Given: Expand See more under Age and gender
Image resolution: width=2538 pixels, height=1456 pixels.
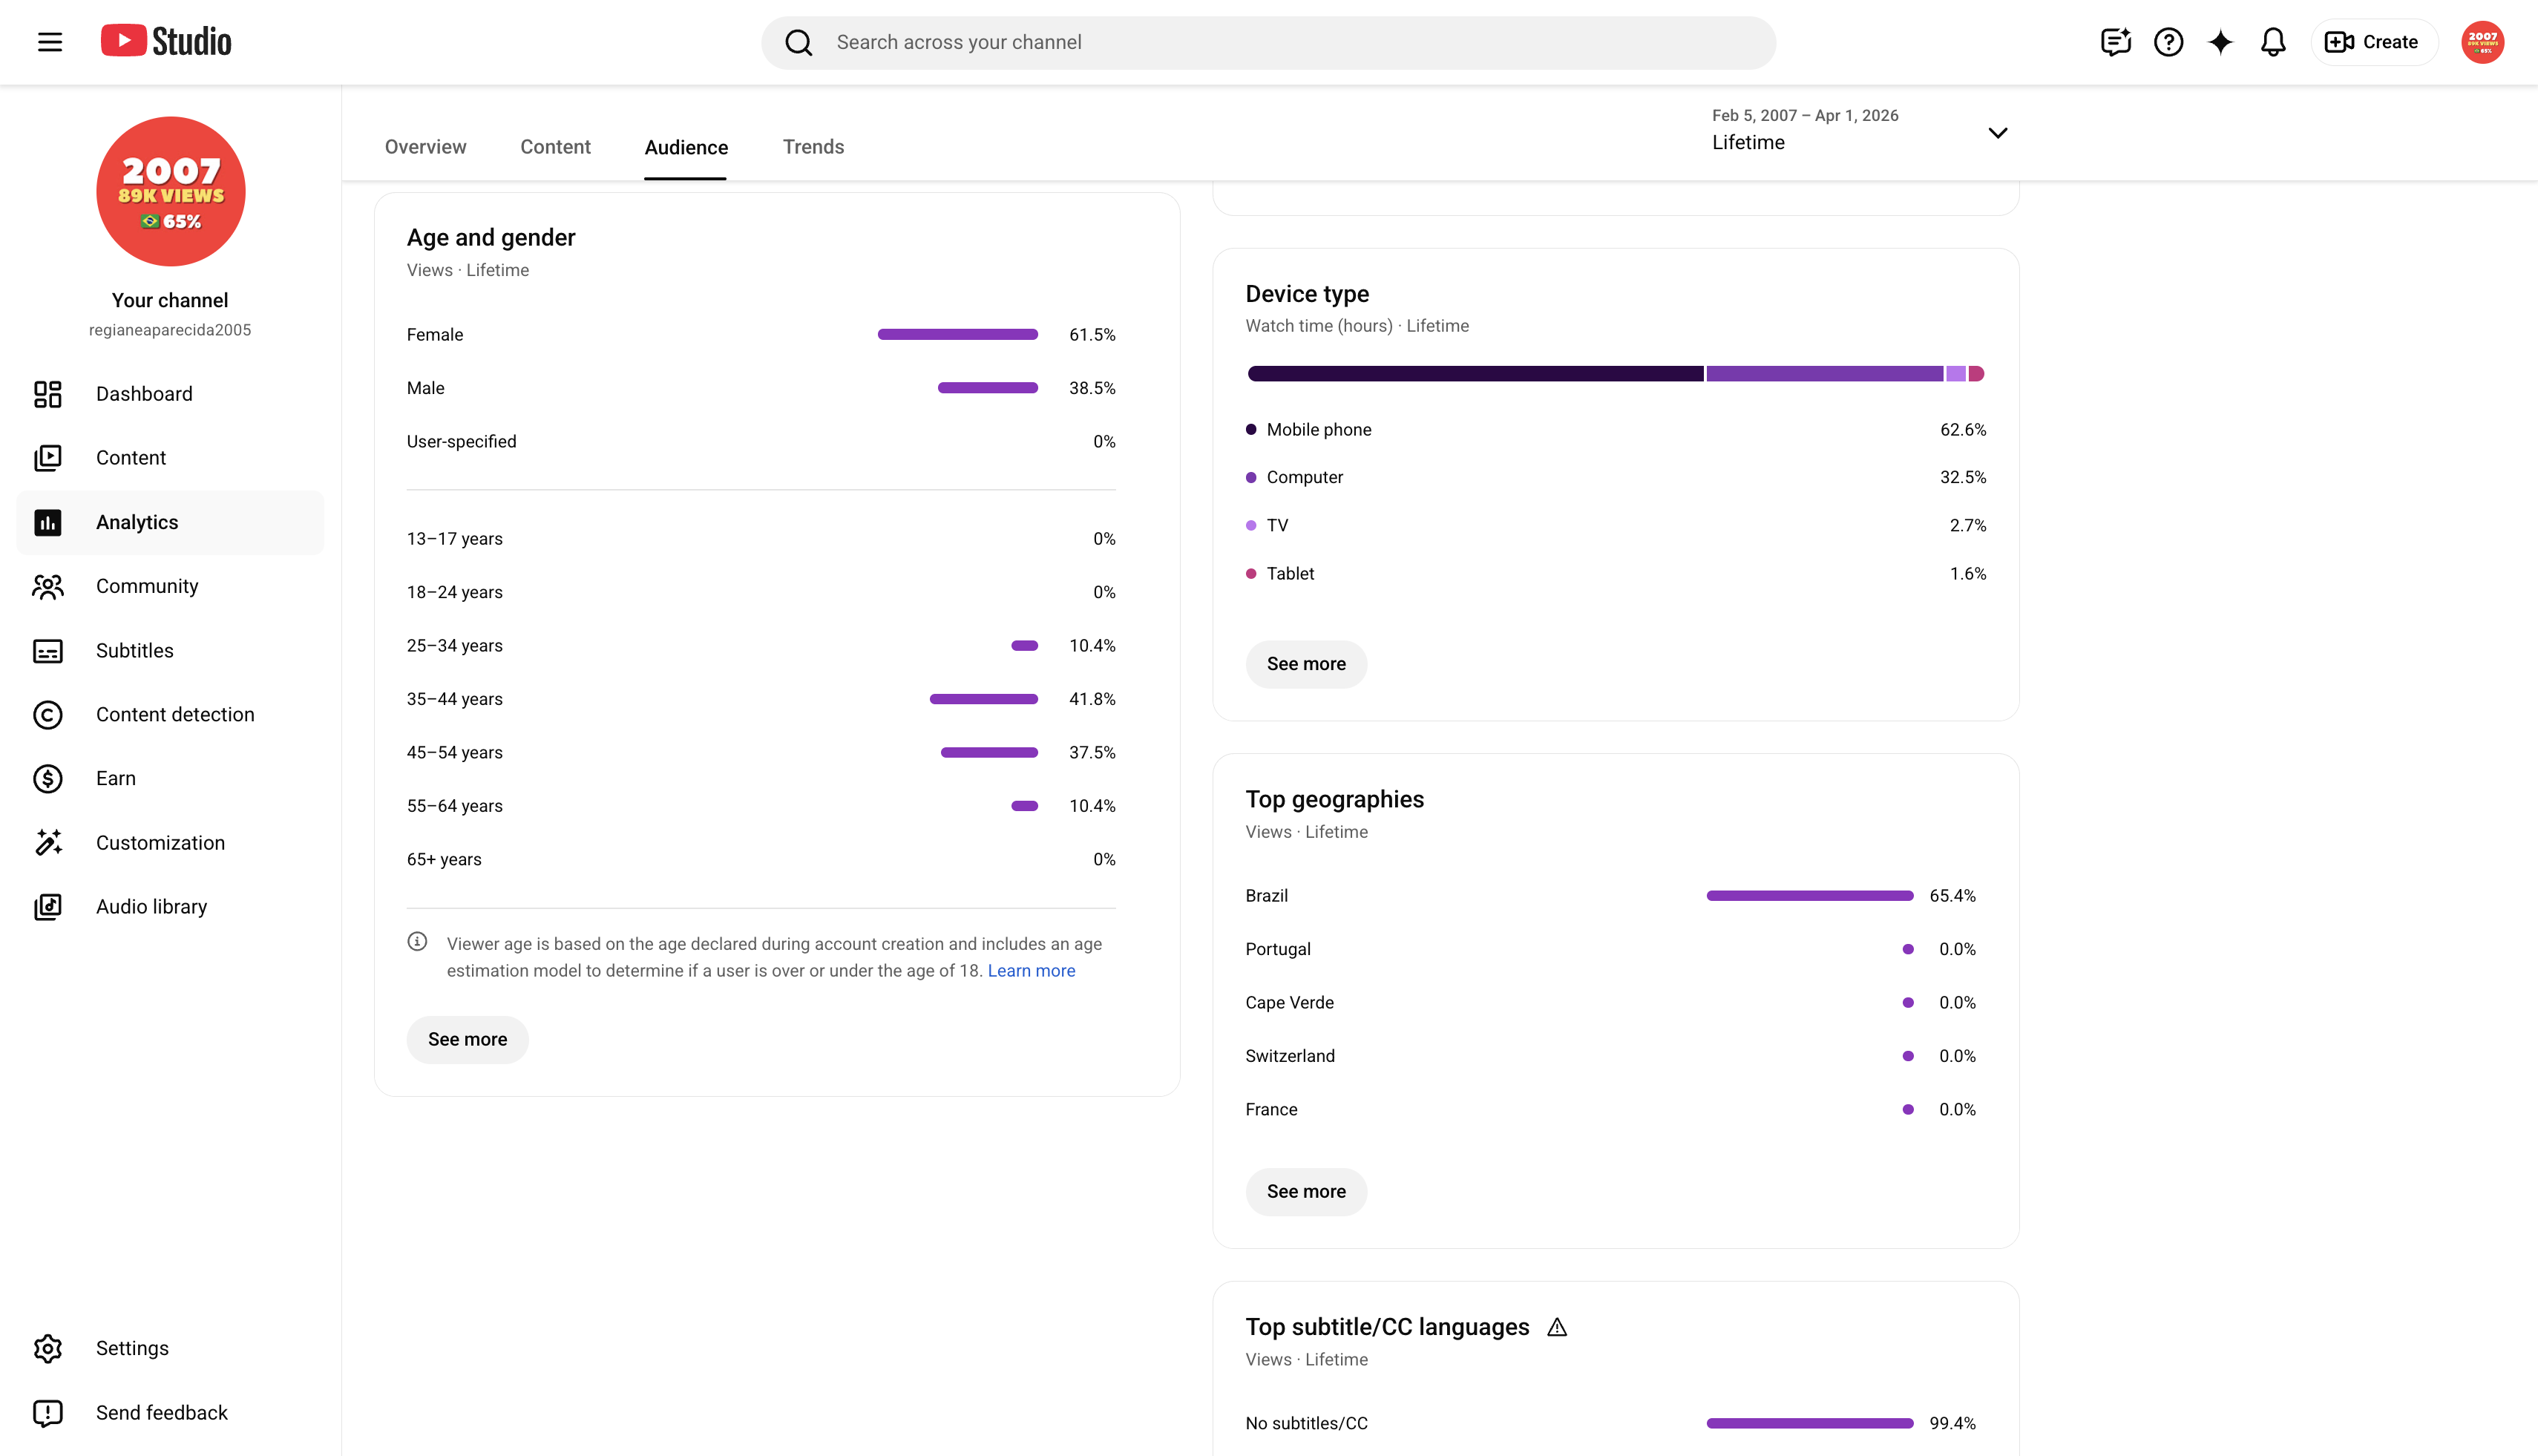Looking at the screenshot, I should [467, 1039].
